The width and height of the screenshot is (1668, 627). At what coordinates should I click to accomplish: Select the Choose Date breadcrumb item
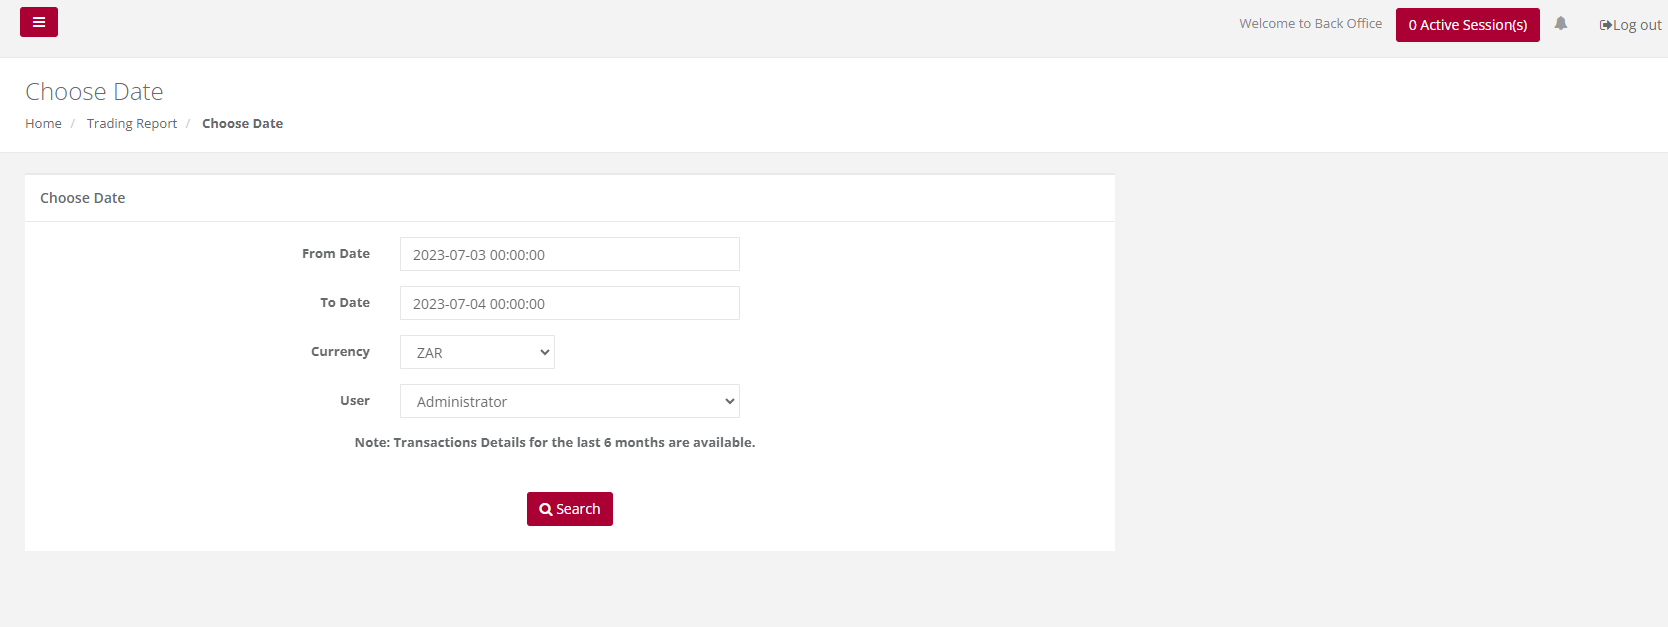(242, 123)
